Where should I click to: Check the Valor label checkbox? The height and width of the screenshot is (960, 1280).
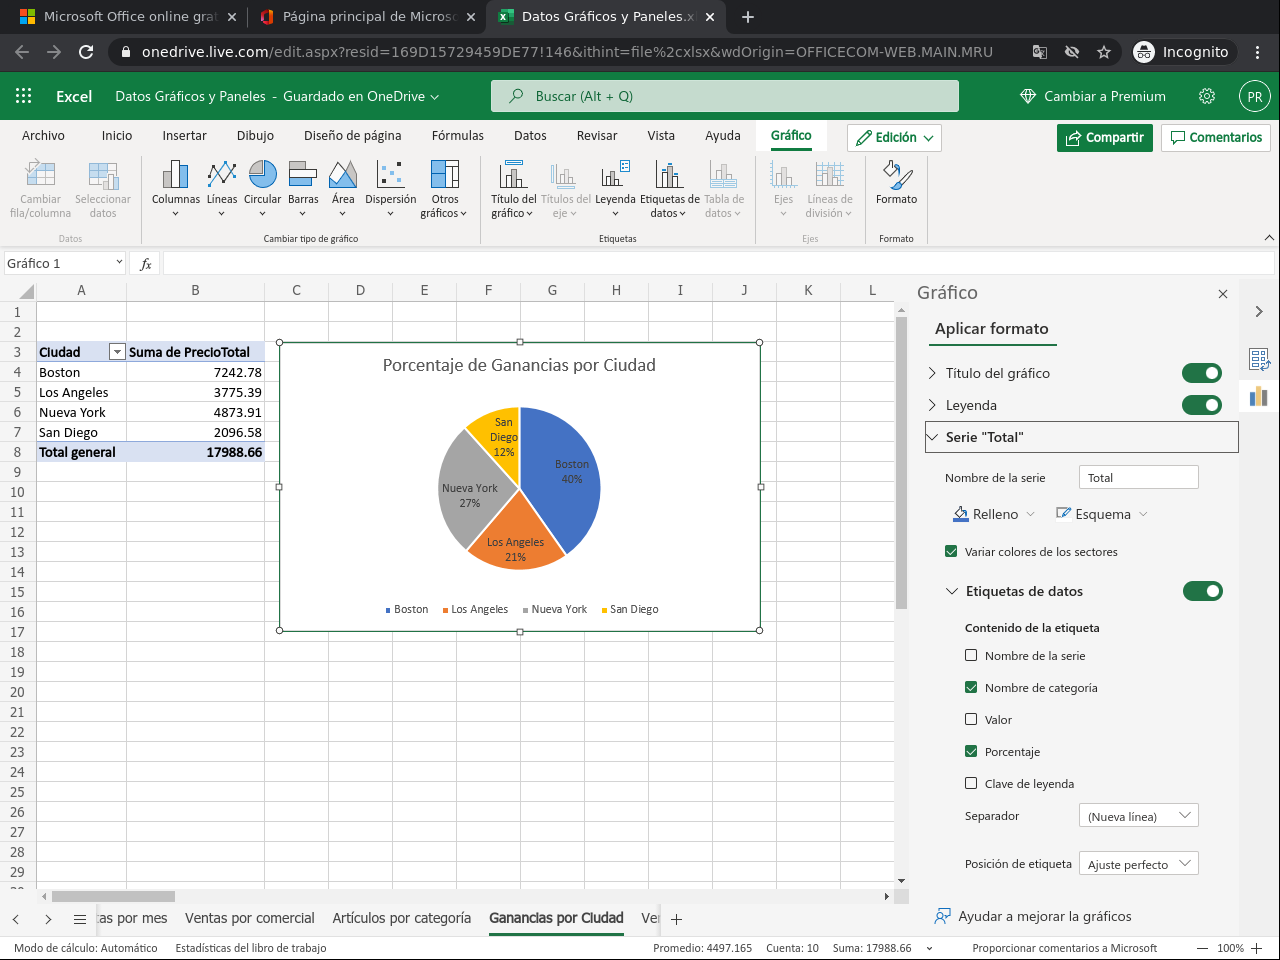(x=971, y=719)
